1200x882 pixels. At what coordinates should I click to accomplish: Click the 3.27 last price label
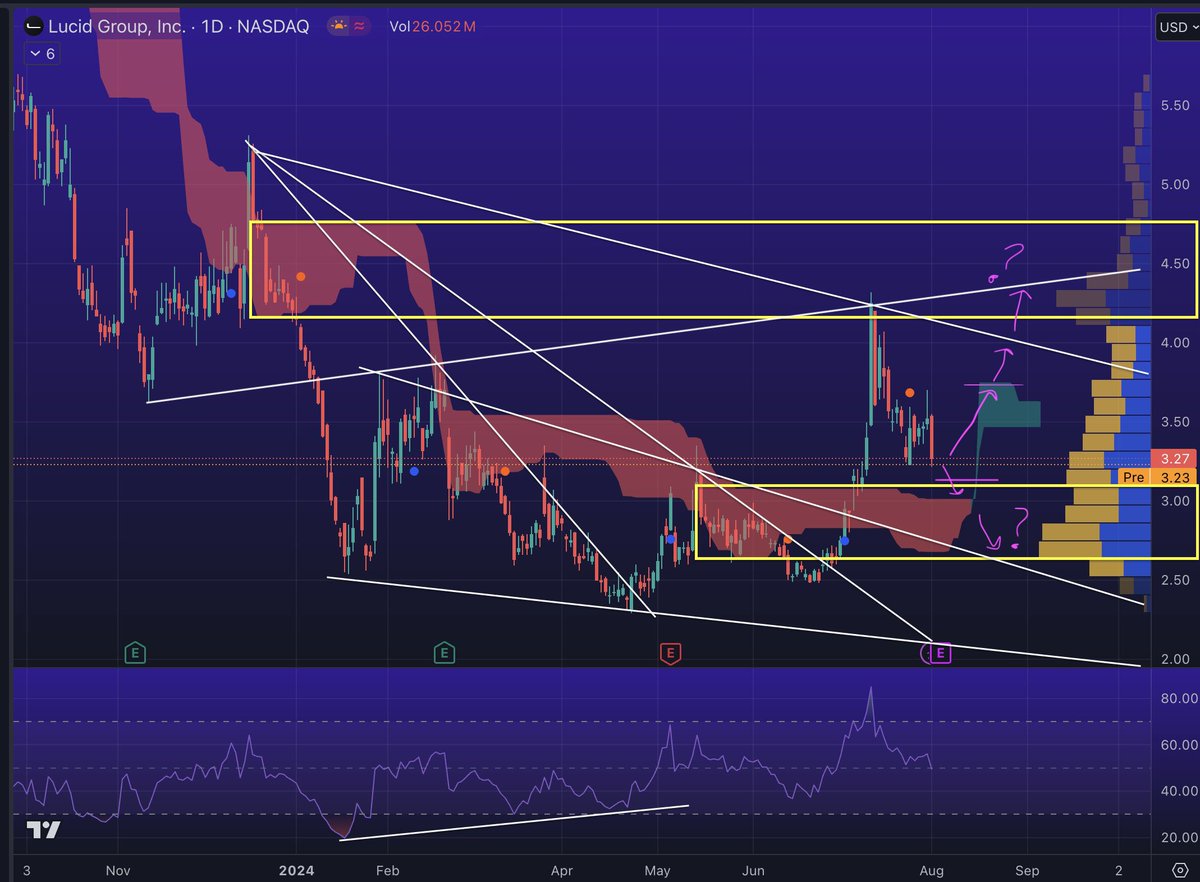pyautogui.click(x=1175, y=459)
